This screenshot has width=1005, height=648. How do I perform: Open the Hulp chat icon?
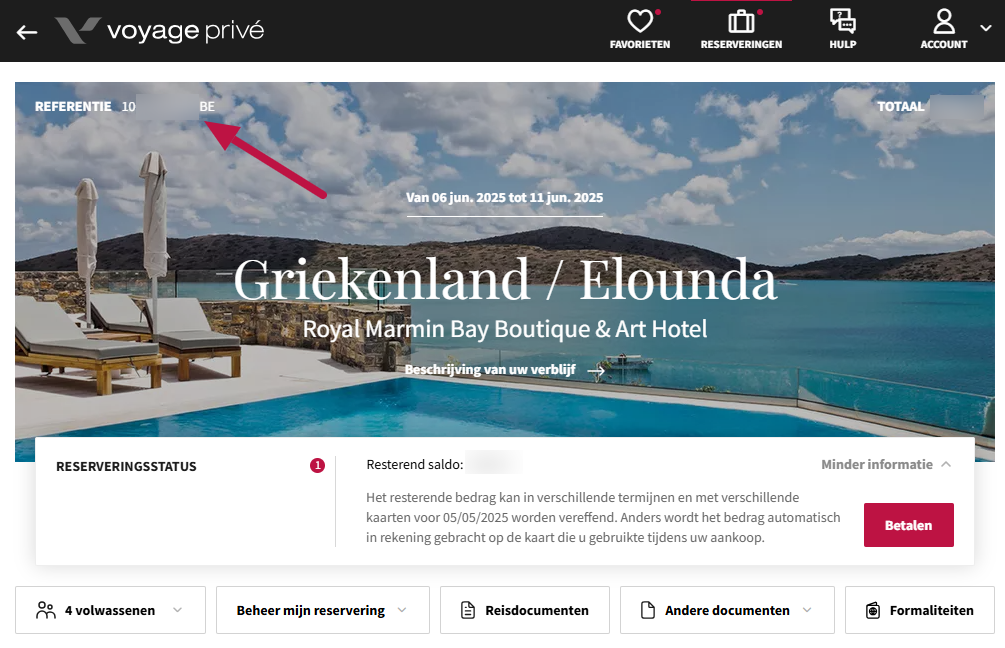point(842,21)
